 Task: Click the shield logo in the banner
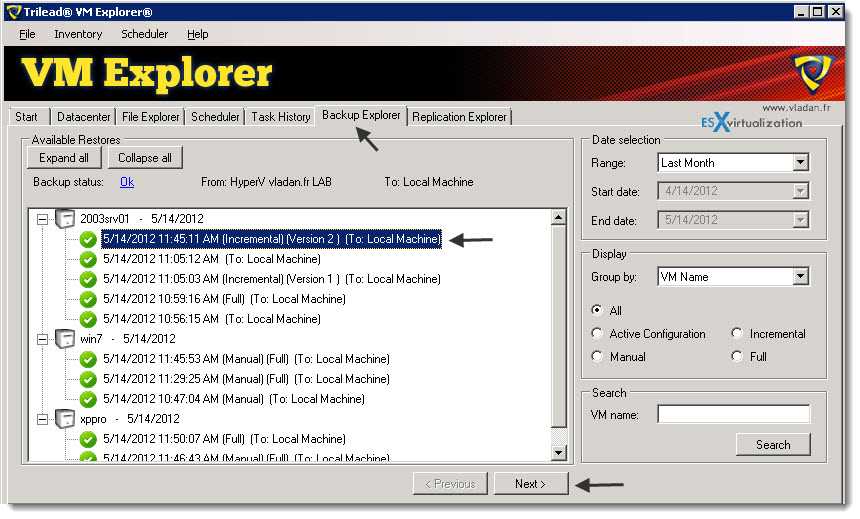click(x=813, y=73)
